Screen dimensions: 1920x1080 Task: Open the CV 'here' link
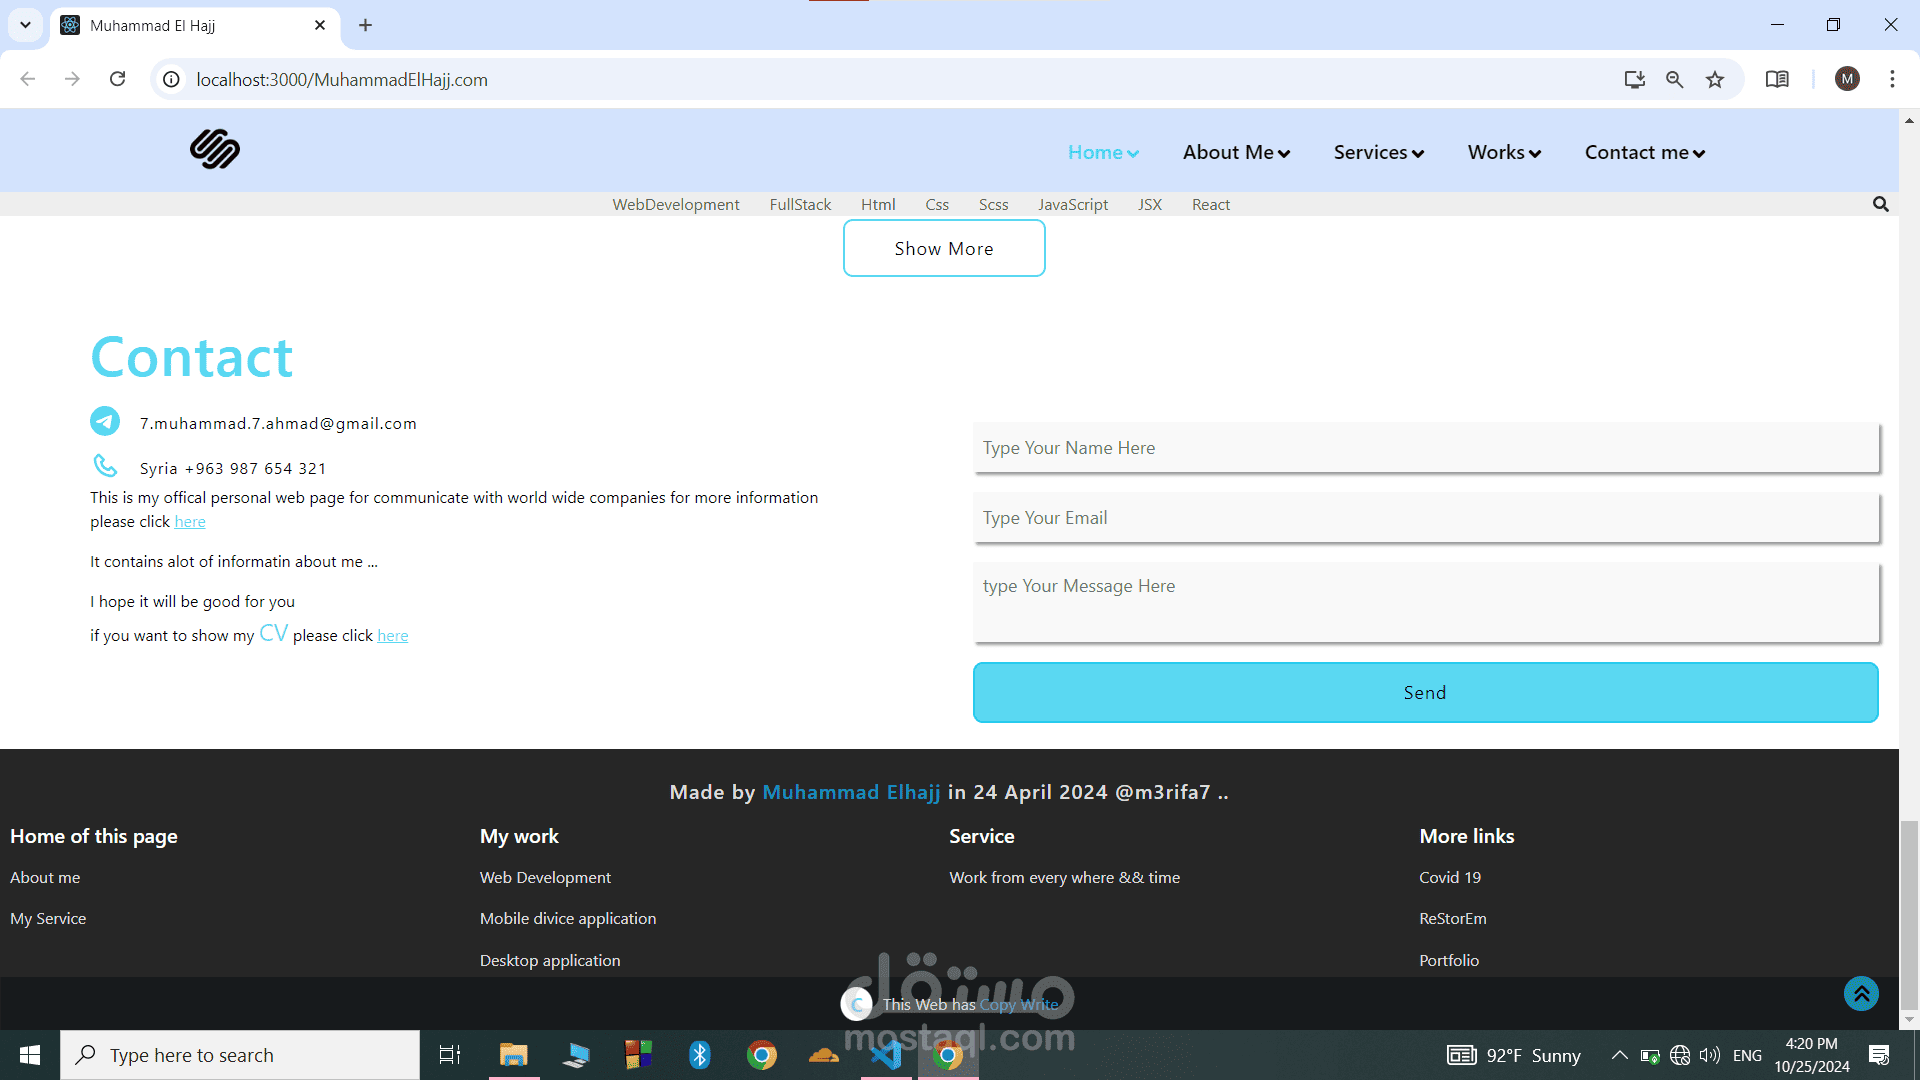[392, 636]
